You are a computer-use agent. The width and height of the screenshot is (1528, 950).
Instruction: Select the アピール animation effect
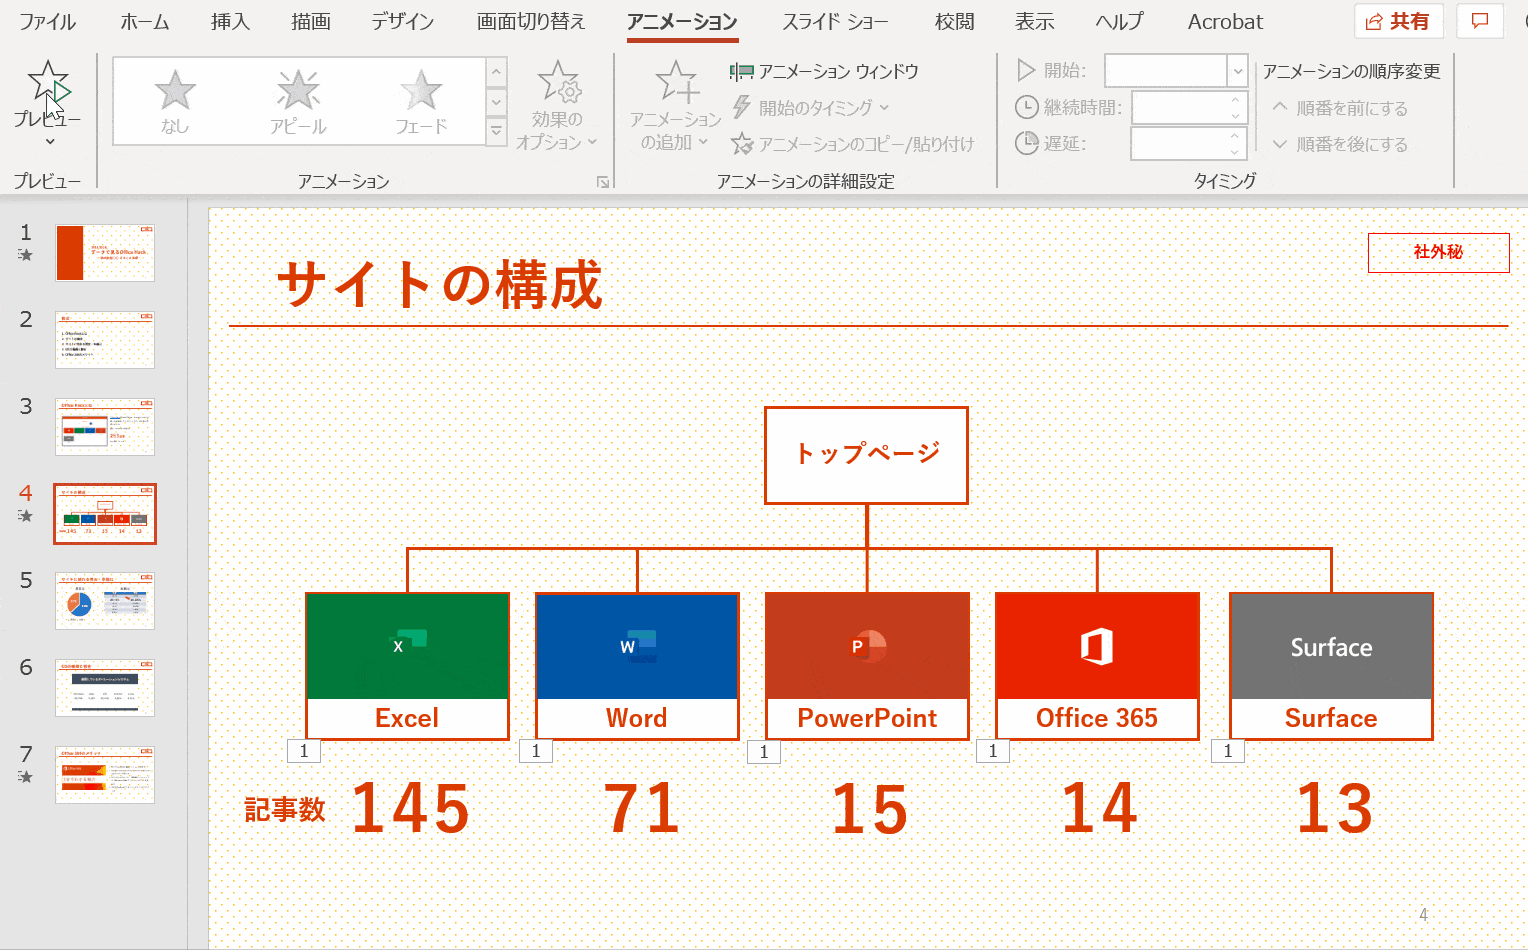click(298, 102)
